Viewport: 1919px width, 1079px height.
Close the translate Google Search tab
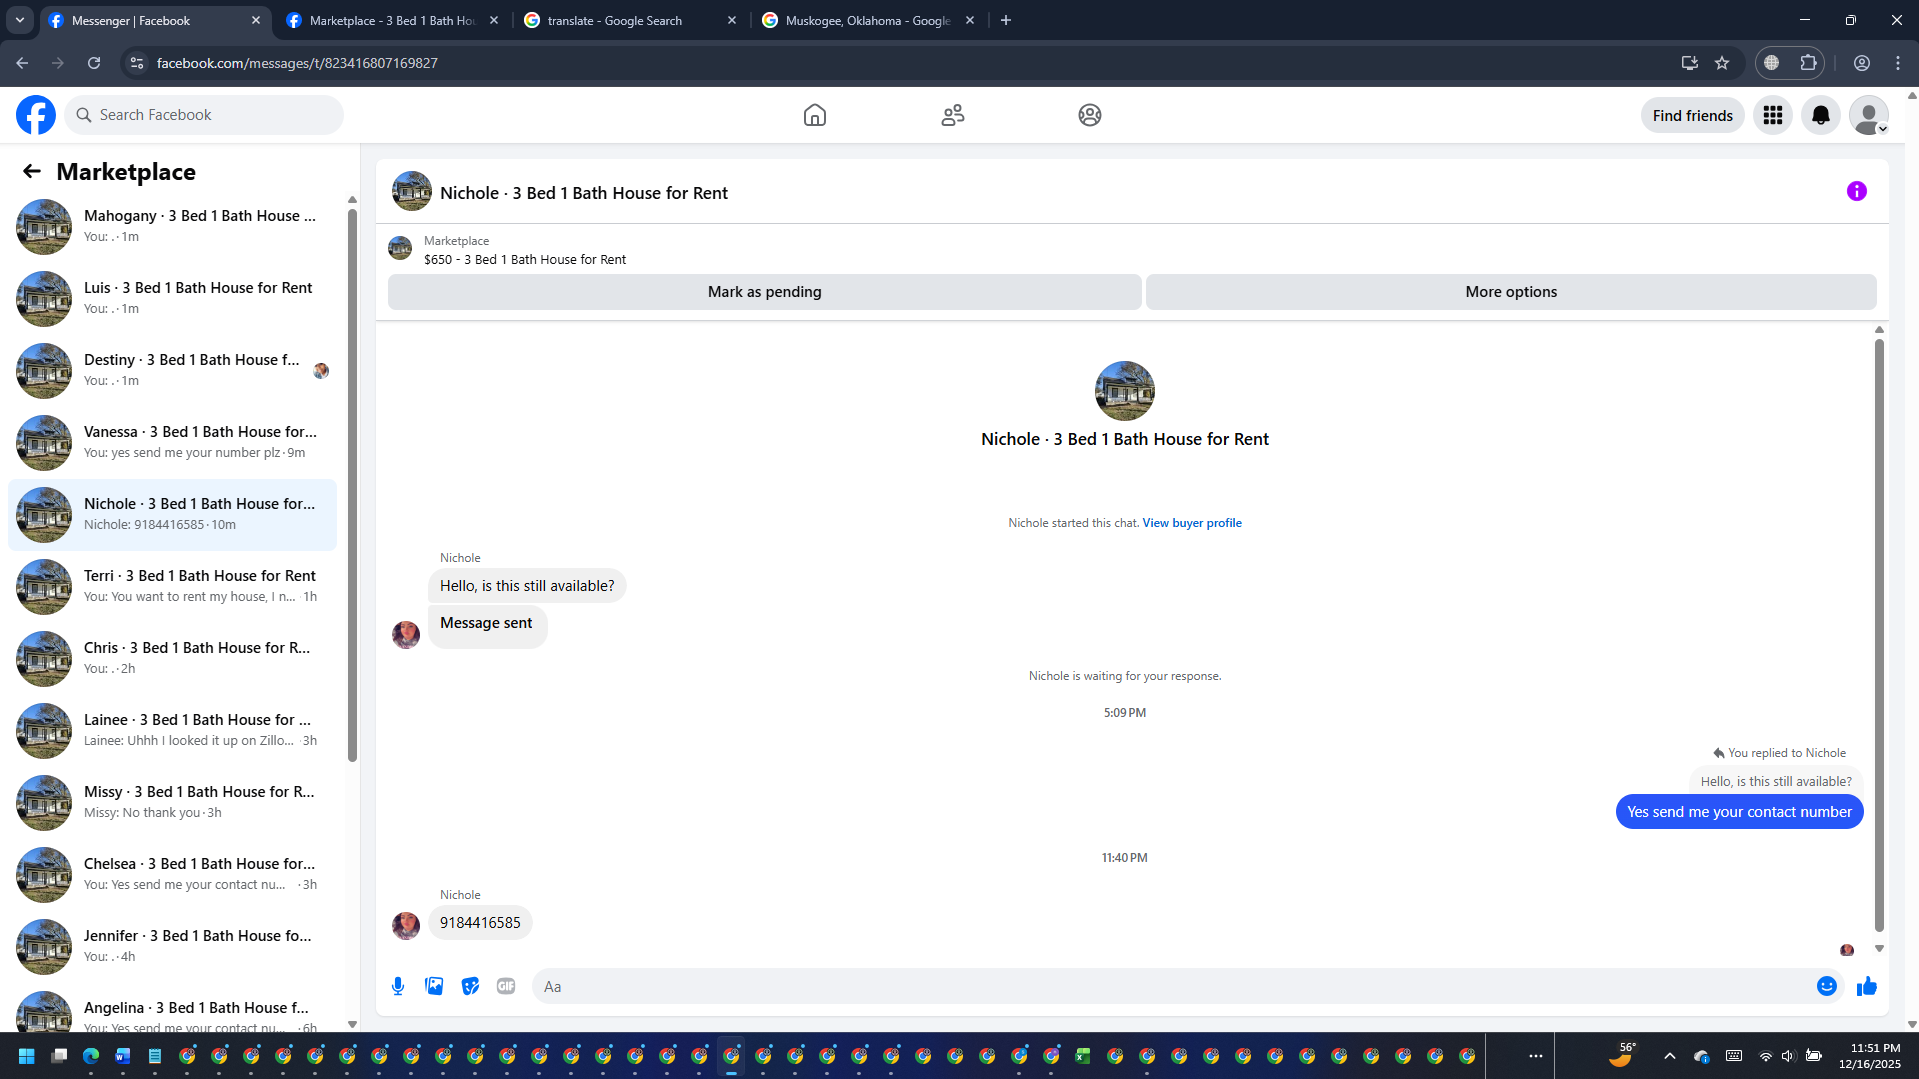tap(732, 20)
